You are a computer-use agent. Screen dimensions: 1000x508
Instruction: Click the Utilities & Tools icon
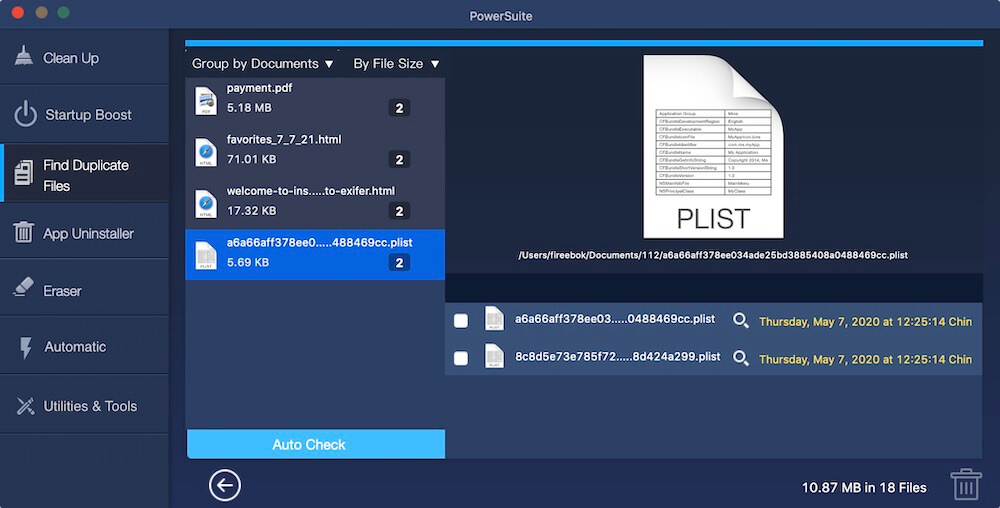tap(26, 406)
